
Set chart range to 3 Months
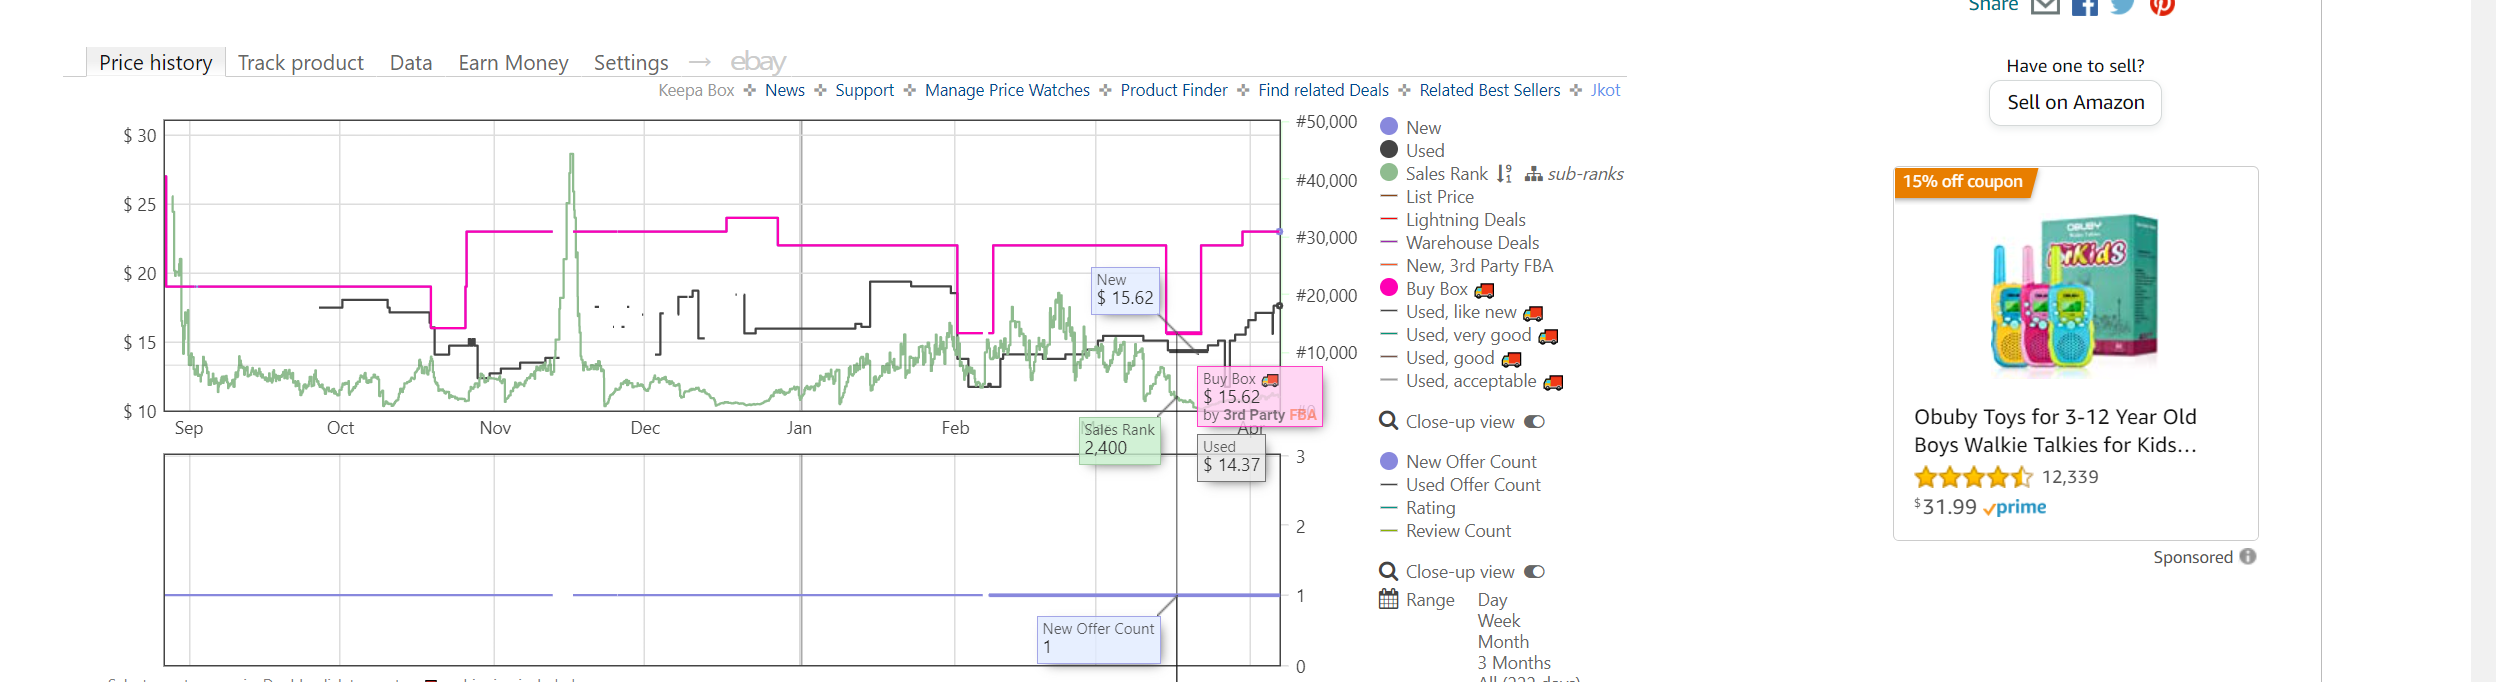1514,663
